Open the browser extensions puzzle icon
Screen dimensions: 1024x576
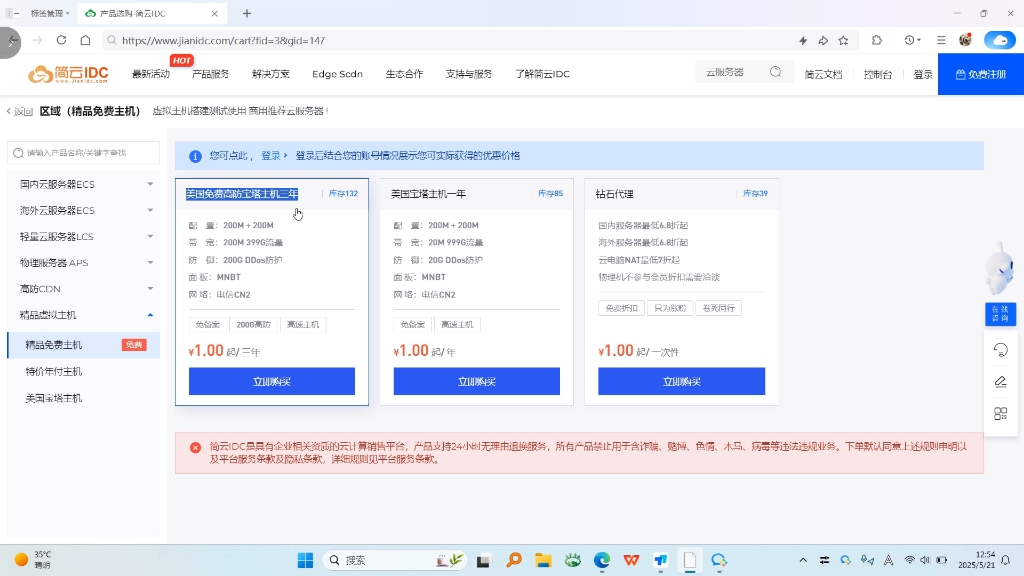click(x=876, y=40)
